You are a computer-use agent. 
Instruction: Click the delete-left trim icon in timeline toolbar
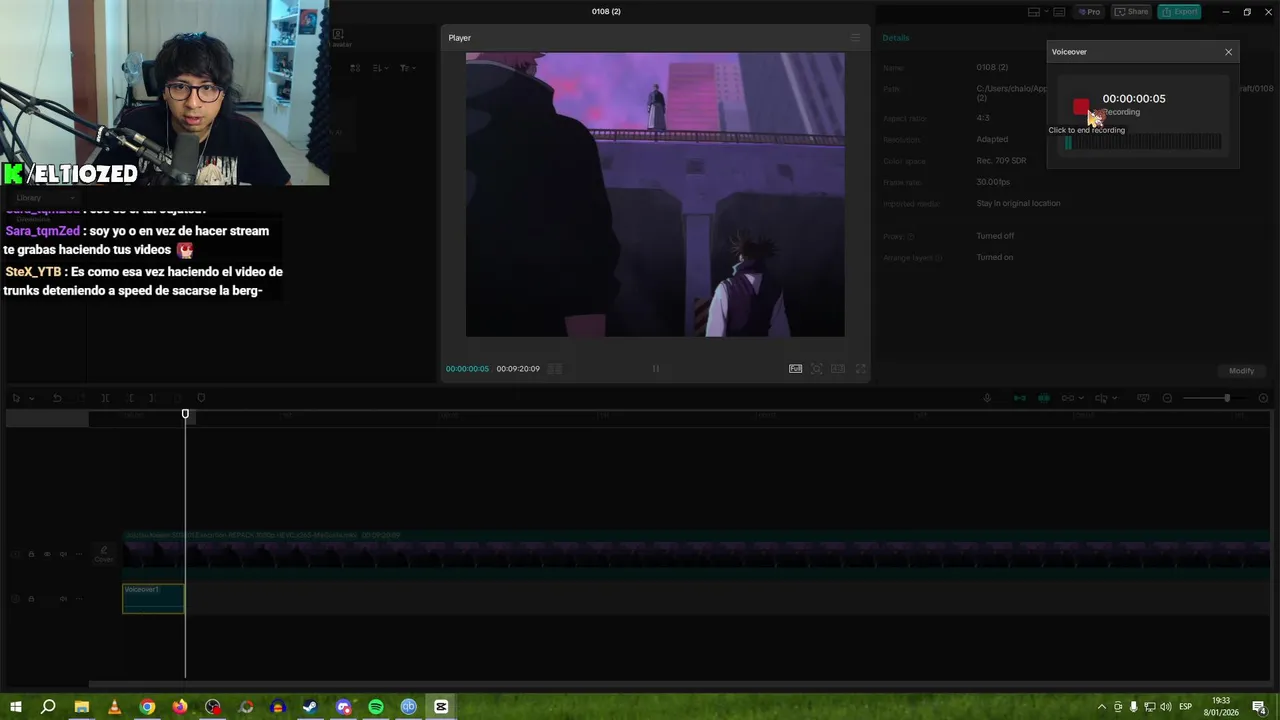coord(129,398)
